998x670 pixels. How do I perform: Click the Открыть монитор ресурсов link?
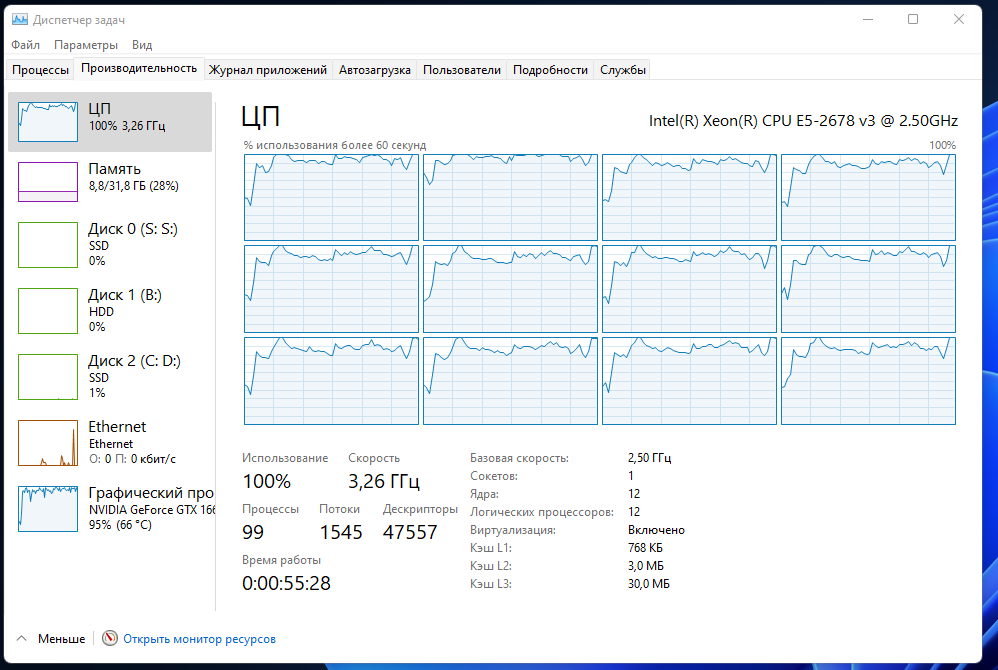(199, 638)
